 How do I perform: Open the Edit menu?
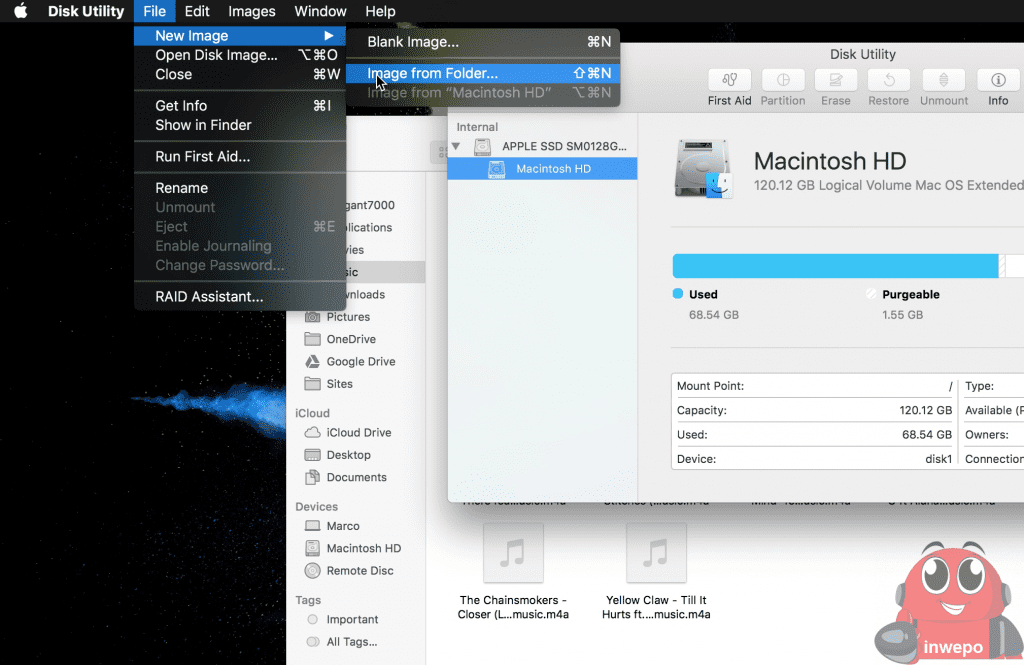pos(197,11)
